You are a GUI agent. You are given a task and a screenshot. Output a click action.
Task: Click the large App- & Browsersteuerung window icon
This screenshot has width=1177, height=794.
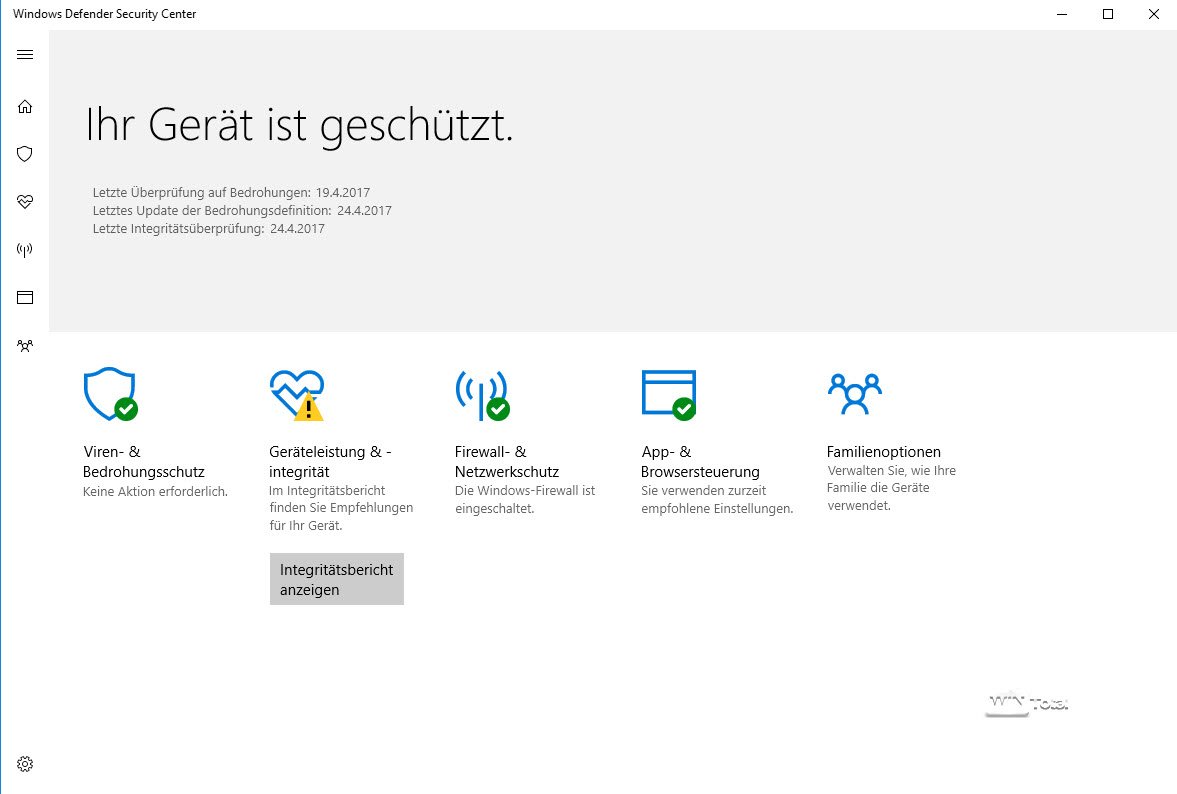669,395
